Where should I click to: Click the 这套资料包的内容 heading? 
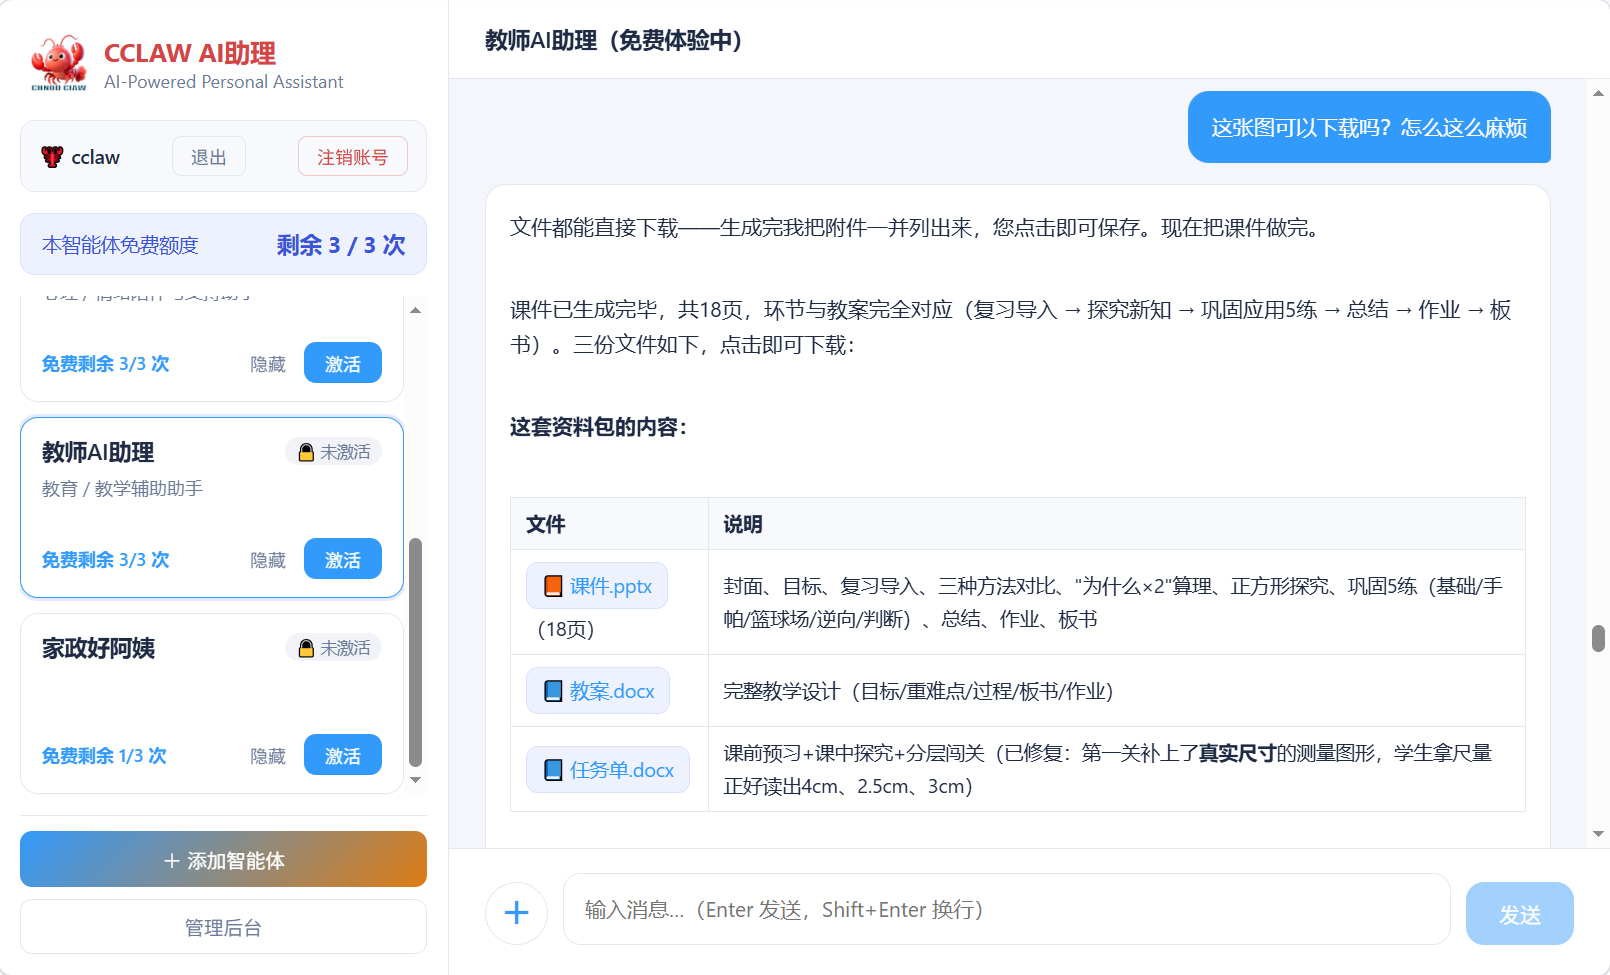pos(599,427)
